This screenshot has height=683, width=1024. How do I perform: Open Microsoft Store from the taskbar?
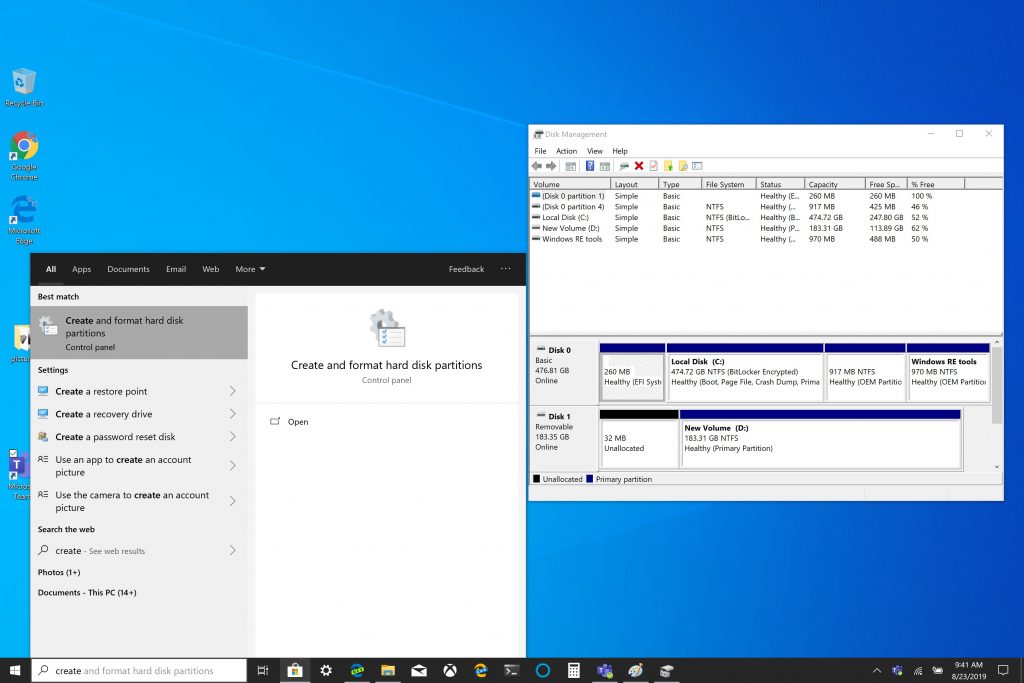pos(294,670)
